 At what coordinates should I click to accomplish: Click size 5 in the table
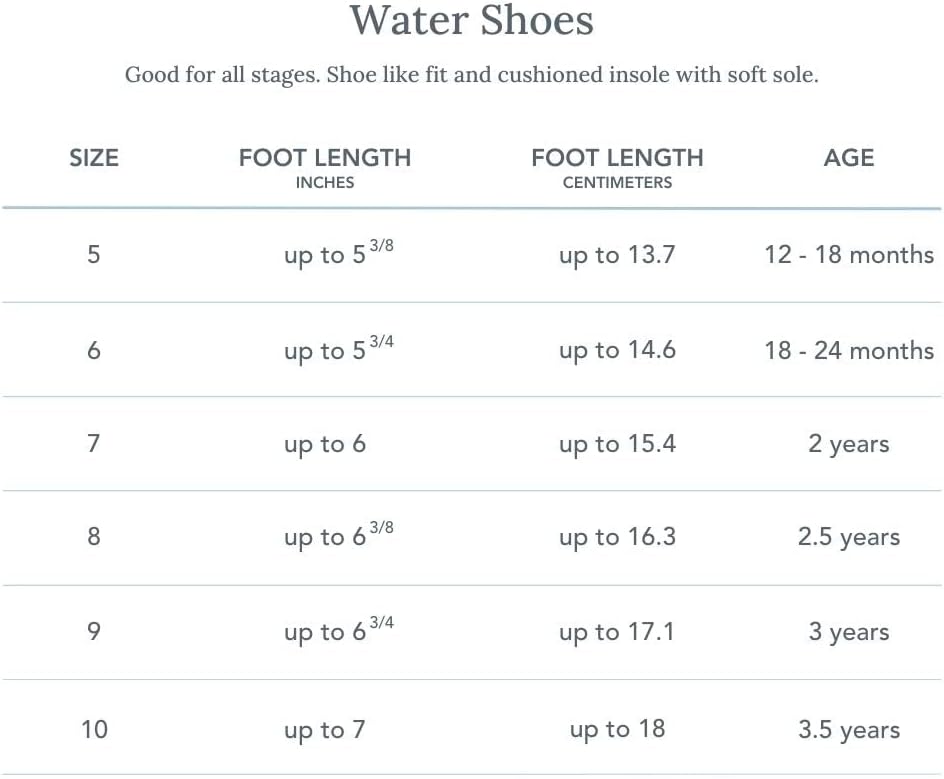[93, 254]
